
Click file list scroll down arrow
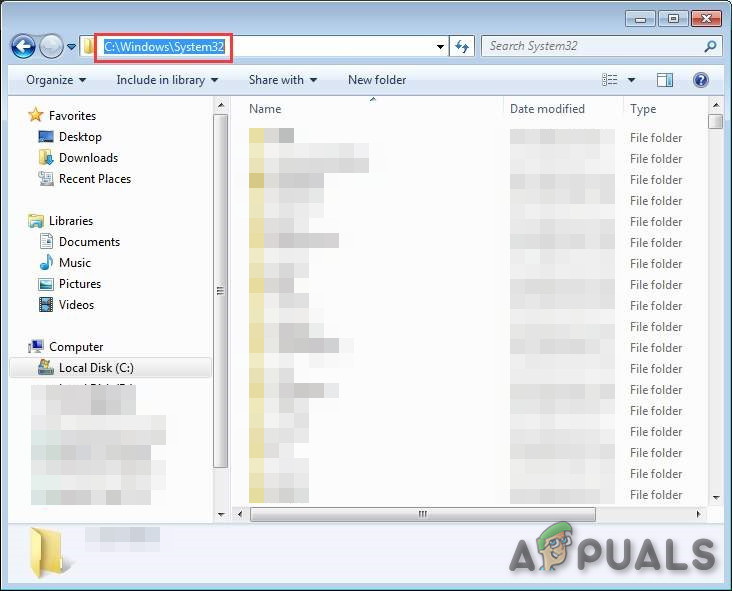tap(716, 498)
